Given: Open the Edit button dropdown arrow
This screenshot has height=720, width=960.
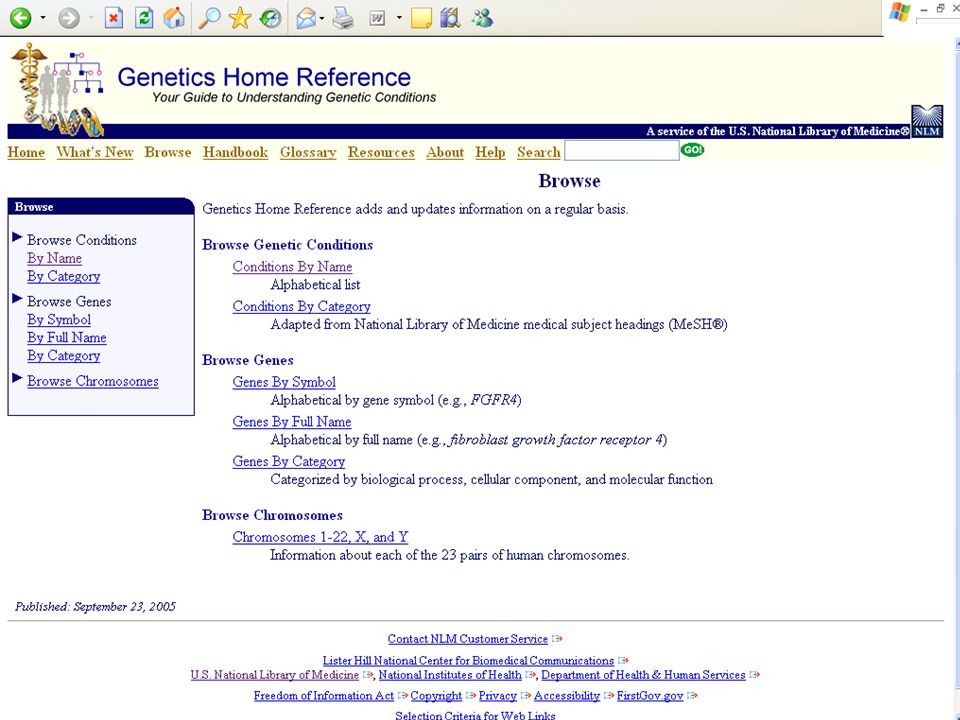Looking at the screenshot, I should tap(399, 18).
